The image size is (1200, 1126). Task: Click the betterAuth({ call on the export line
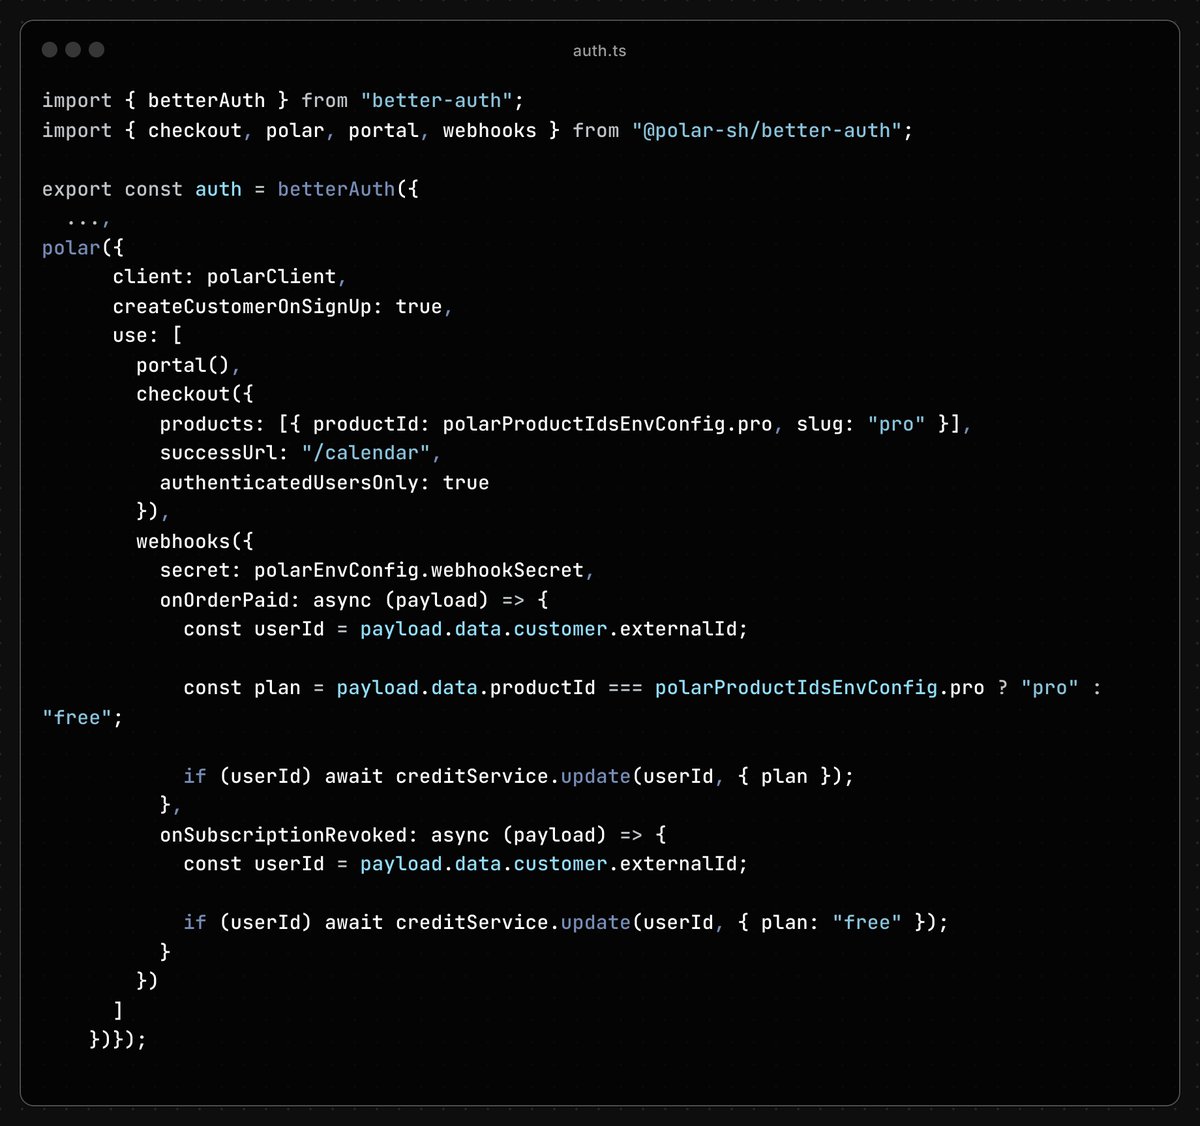tap(347, 189)
